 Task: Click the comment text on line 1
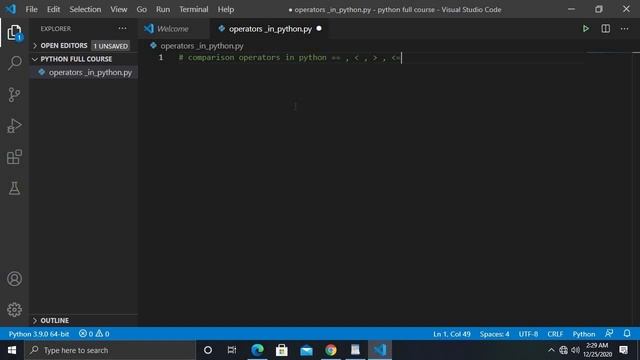click(x=290, y=58)
